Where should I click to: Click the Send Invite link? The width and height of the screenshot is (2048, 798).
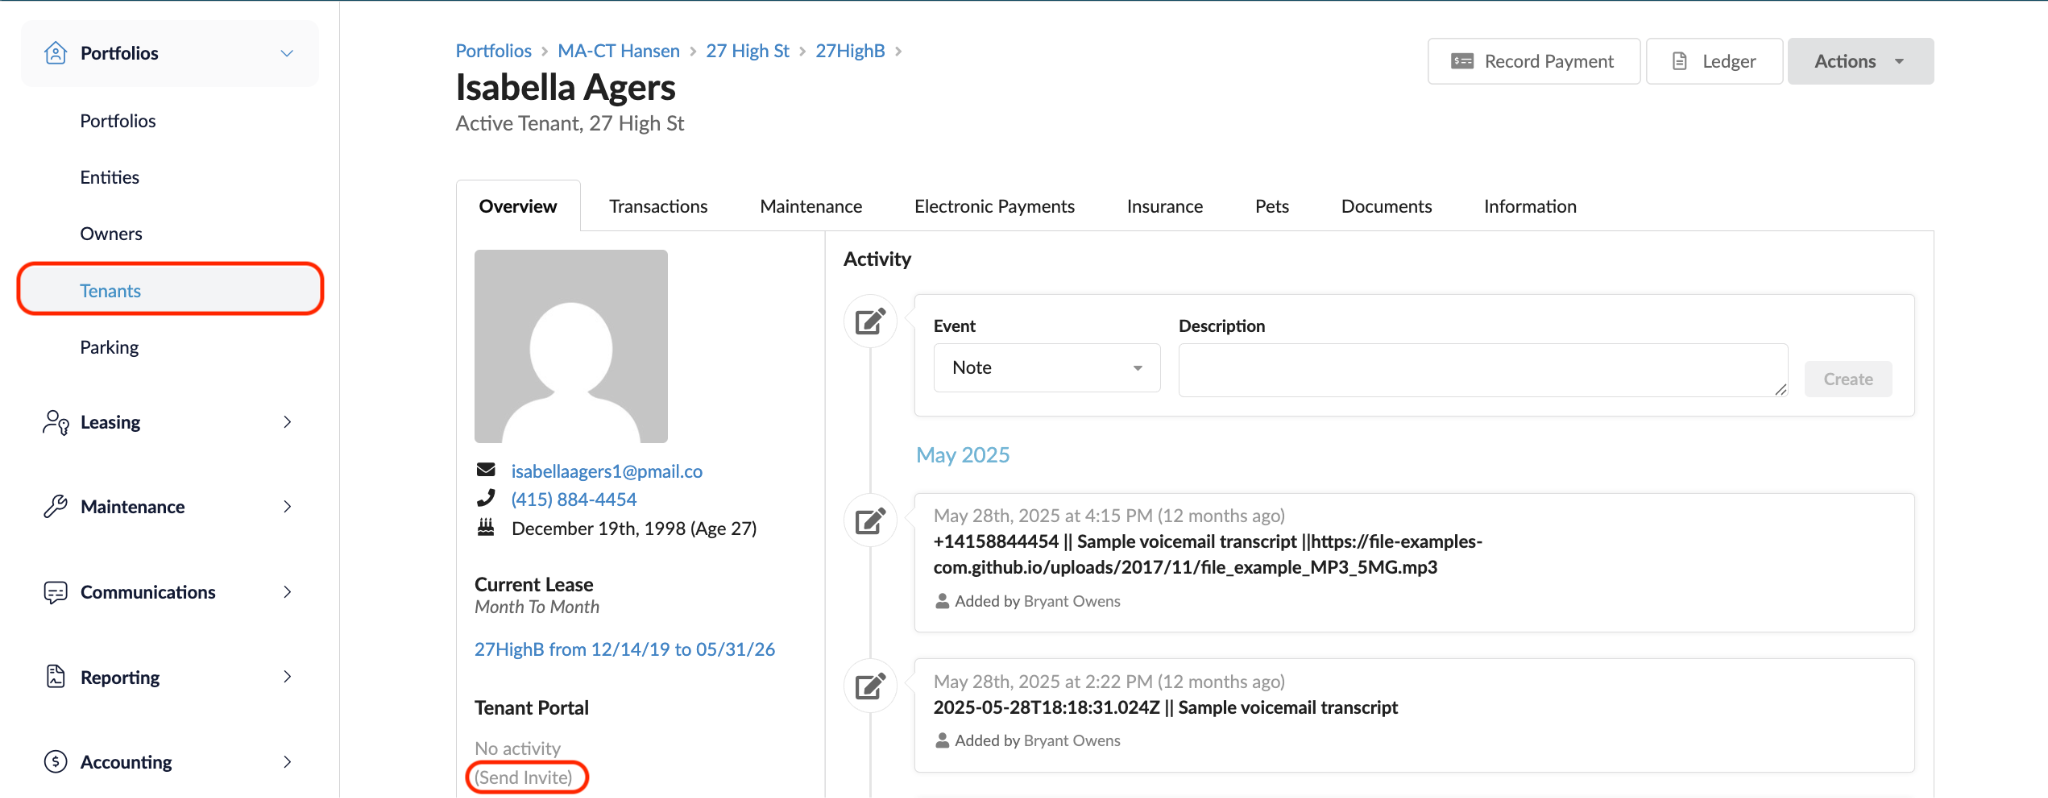coord(523,777)
